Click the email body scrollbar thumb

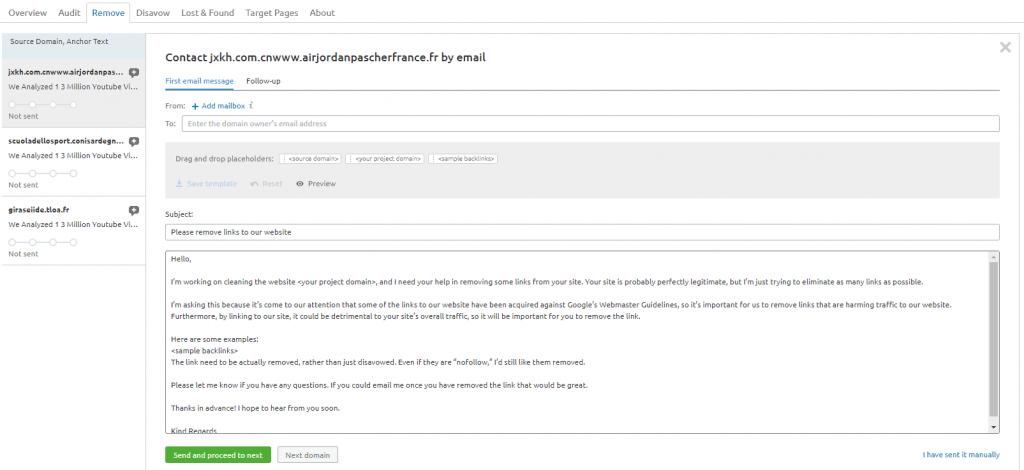(994, 339)
